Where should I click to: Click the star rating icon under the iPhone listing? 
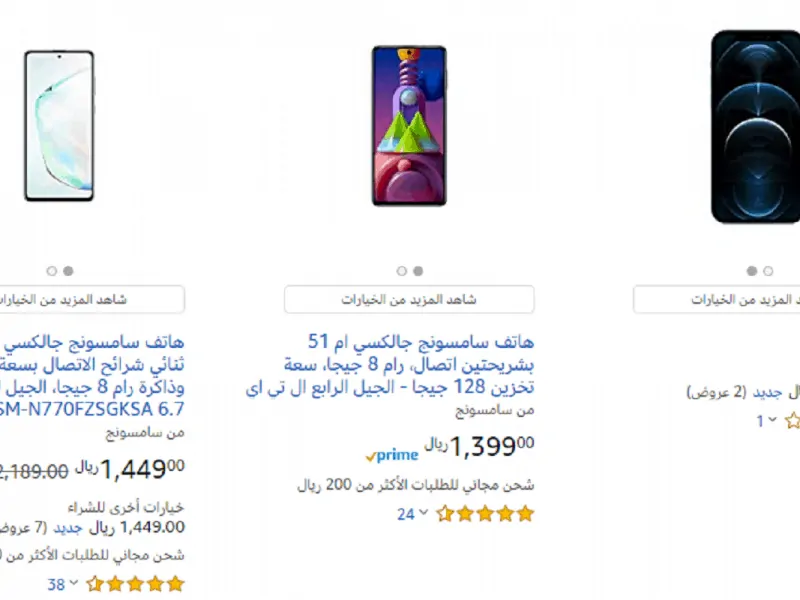(792, 421)
